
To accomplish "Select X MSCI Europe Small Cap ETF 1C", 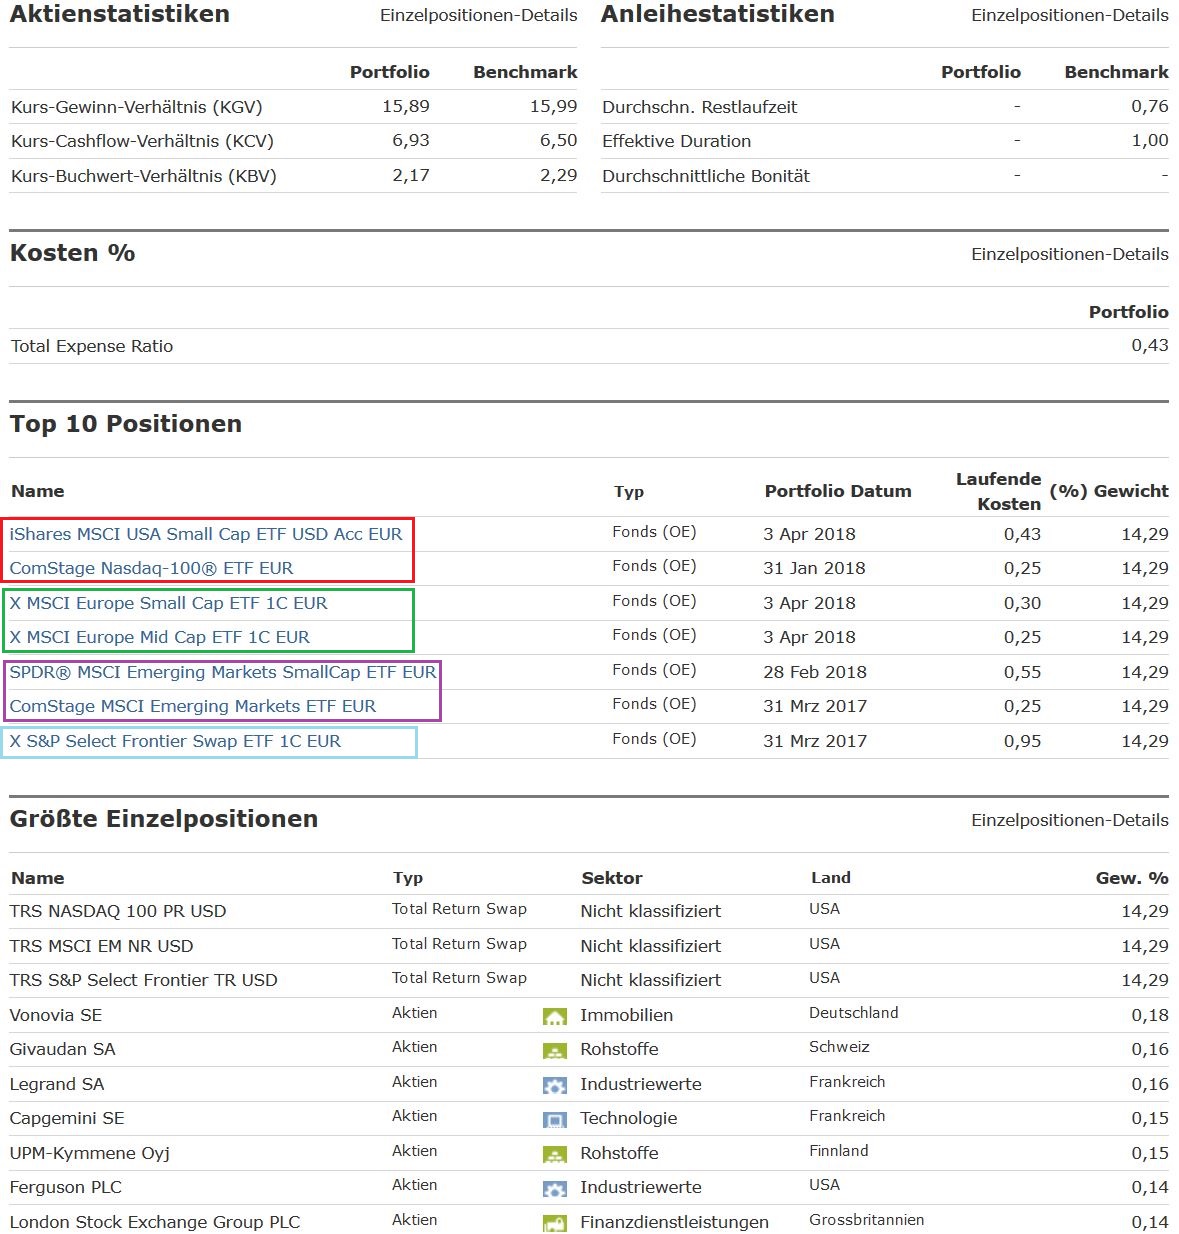I will point(168,603).
